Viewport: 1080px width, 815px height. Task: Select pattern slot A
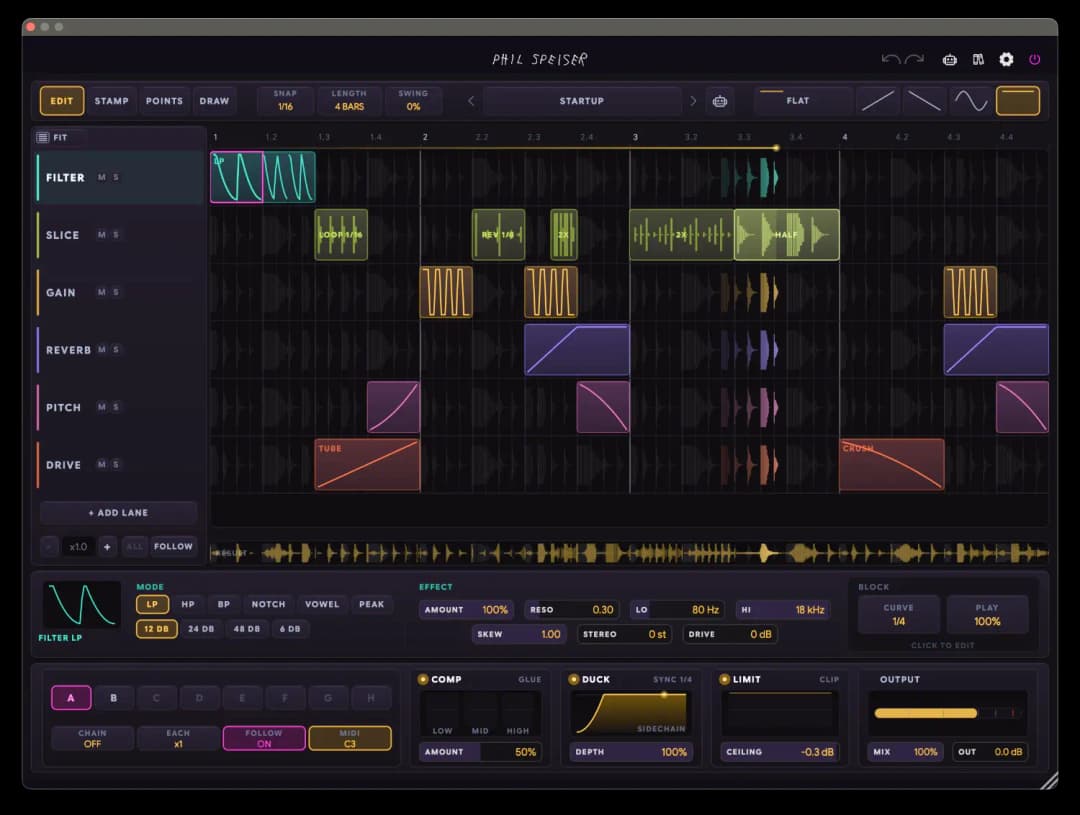tap(71, 698)
